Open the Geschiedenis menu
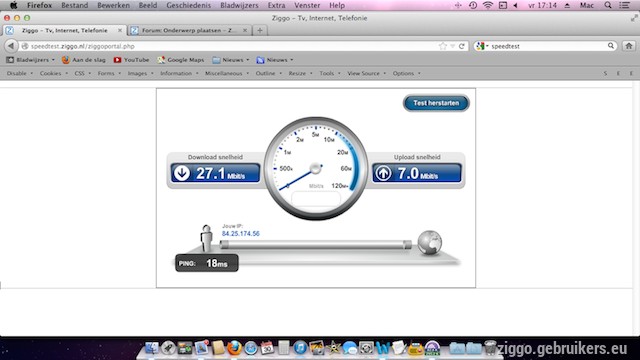Image resolution: width=640 pixels, height=360 pixels. (189, 5)
